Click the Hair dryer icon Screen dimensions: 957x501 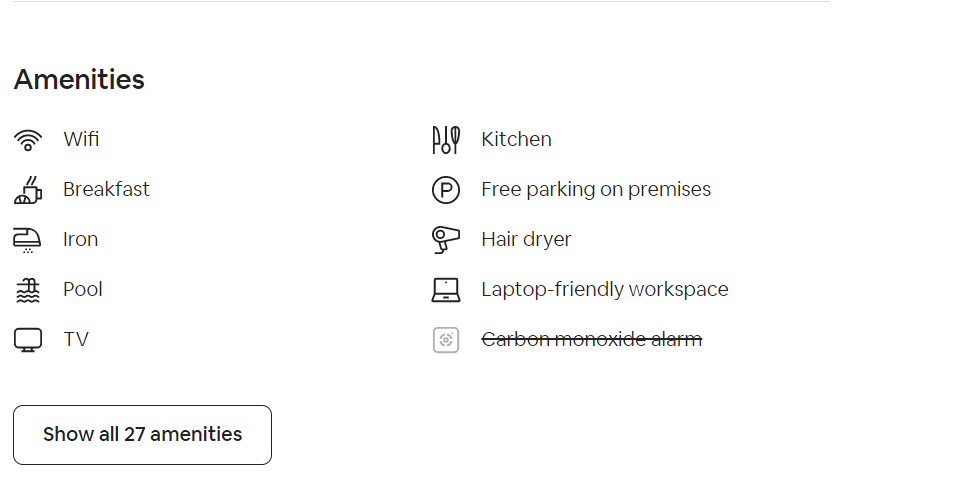446,240
